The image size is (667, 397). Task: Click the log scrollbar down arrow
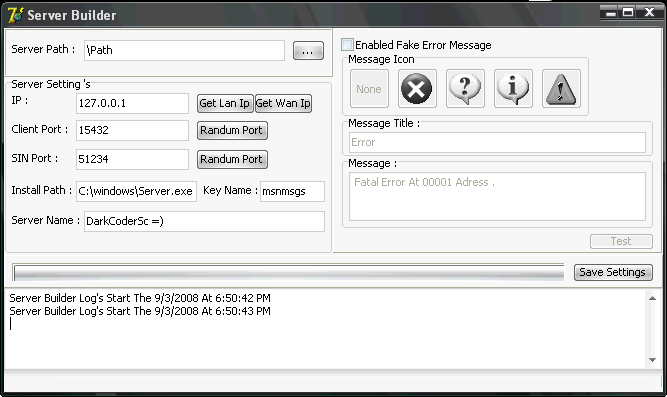coord(652,360)
